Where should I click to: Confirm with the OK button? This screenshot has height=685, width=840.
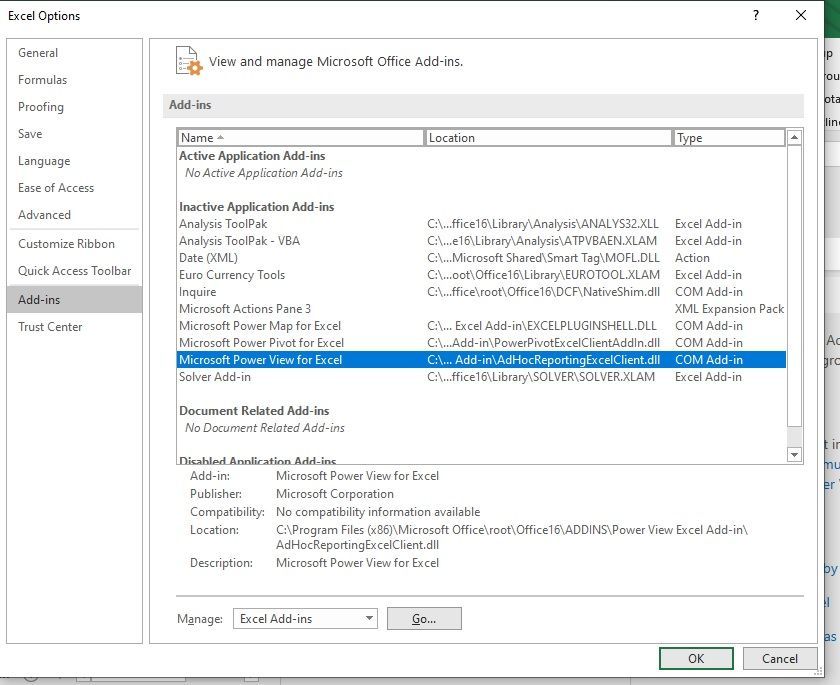696,659
